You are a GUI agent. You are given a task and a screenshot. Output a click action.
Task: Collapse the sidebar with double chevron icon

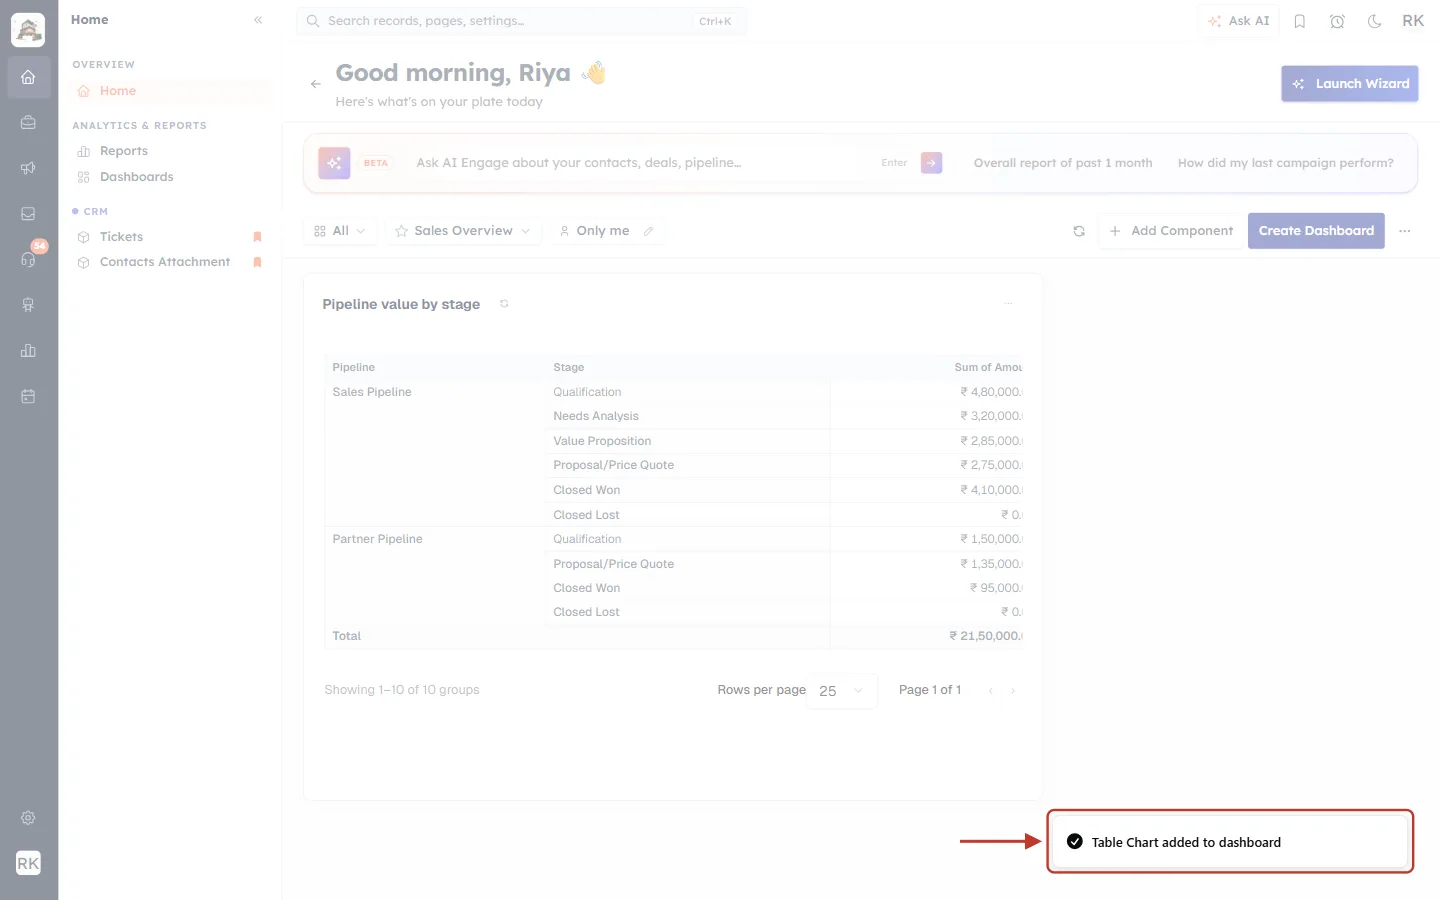coord(258,20)
